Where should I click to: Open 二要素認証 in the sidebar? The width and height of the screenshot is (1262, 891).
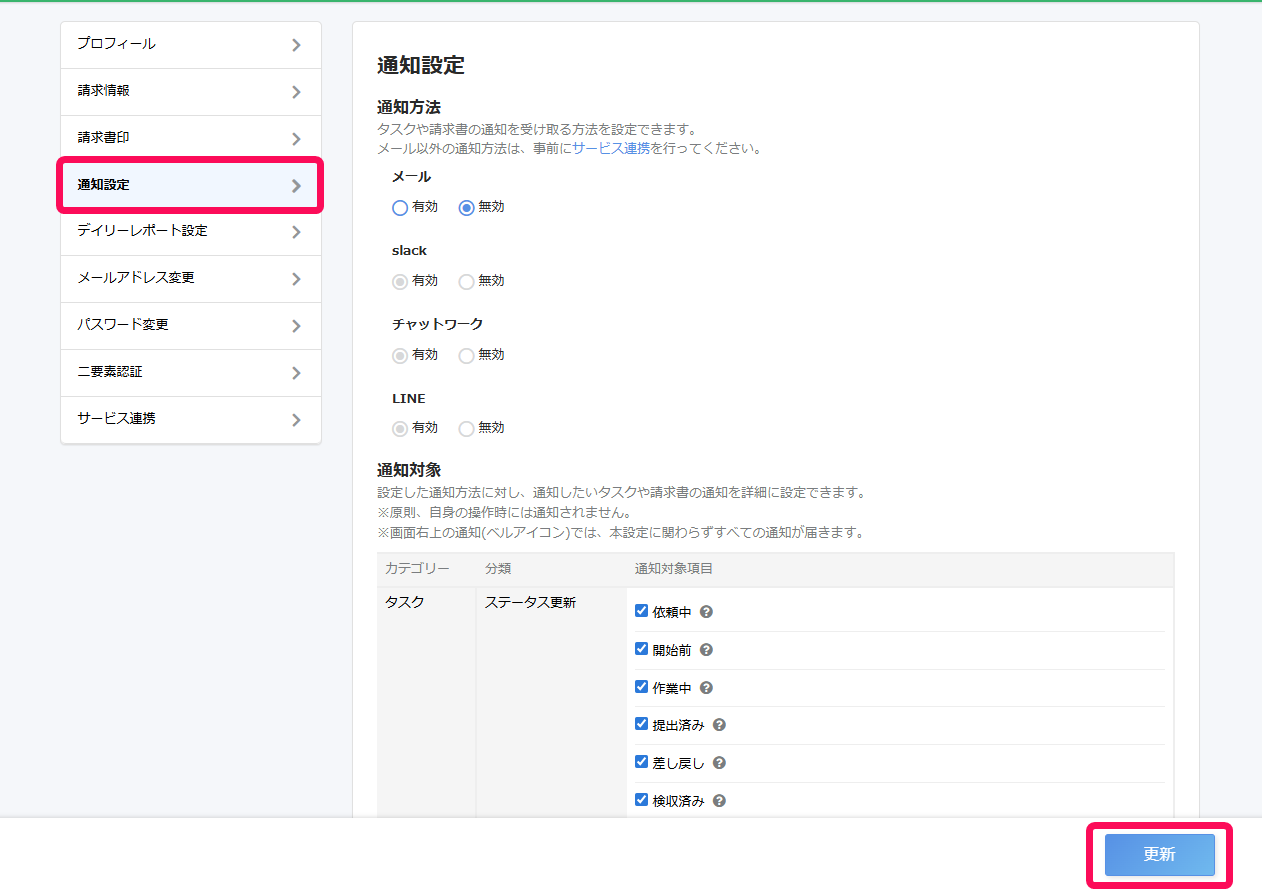click(191, 373)
